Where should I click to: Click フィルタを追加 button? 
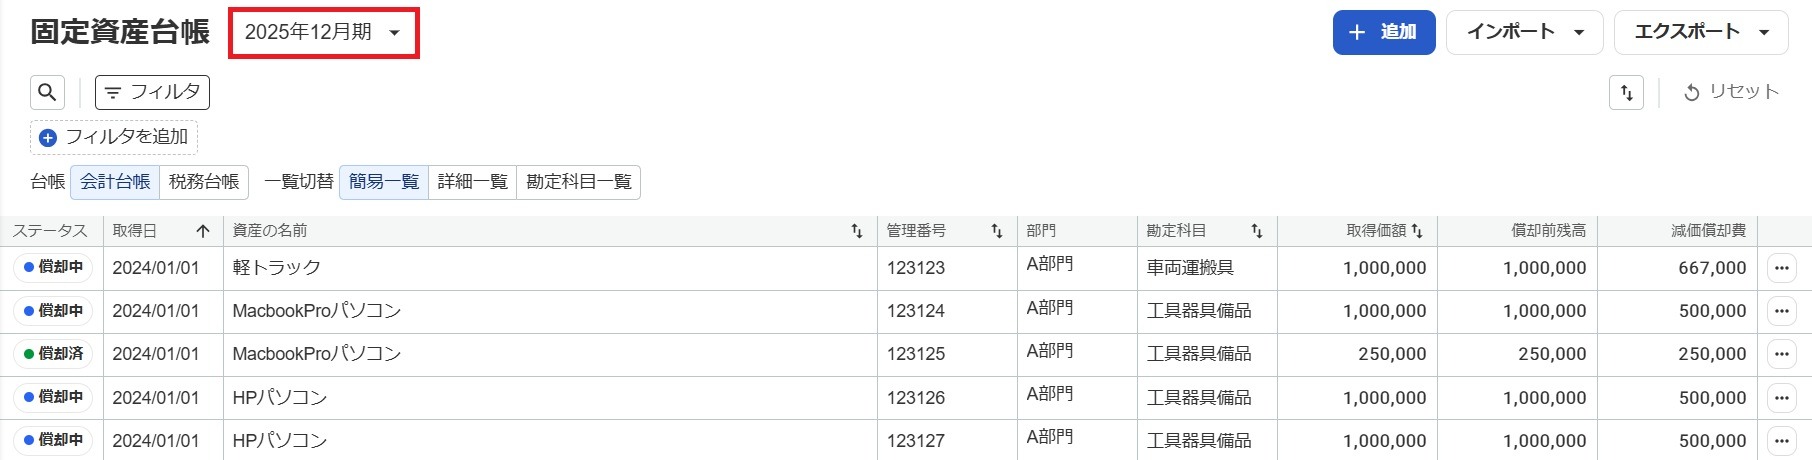(114, 137)
